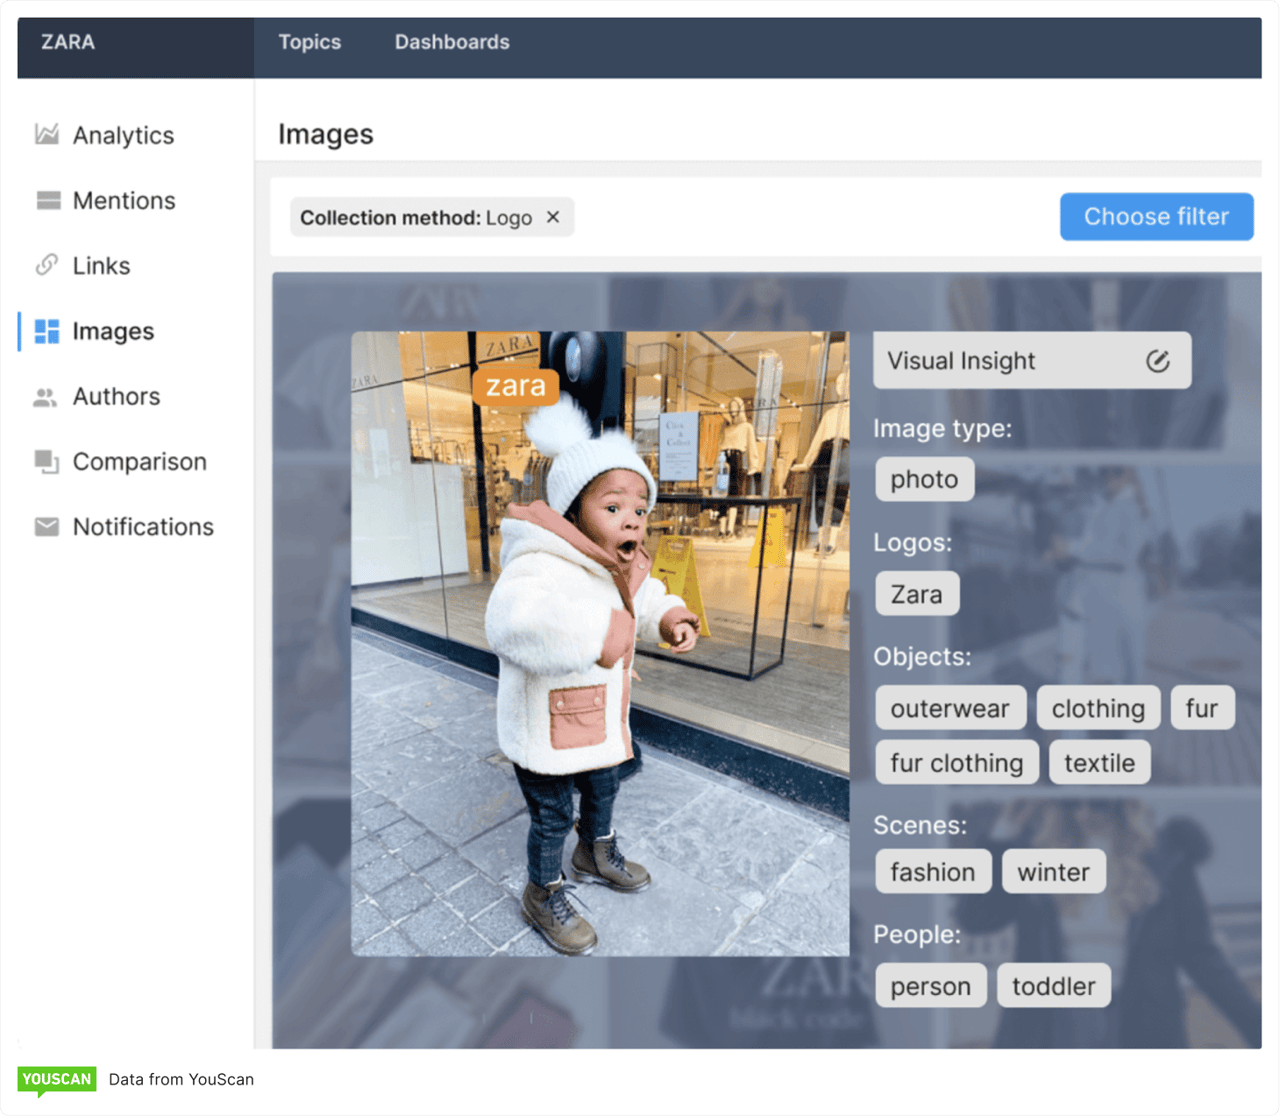The width and height of the screenshot is (1280, 1116).
Task: Click the Zara logo tag
Action: [916, 593]
